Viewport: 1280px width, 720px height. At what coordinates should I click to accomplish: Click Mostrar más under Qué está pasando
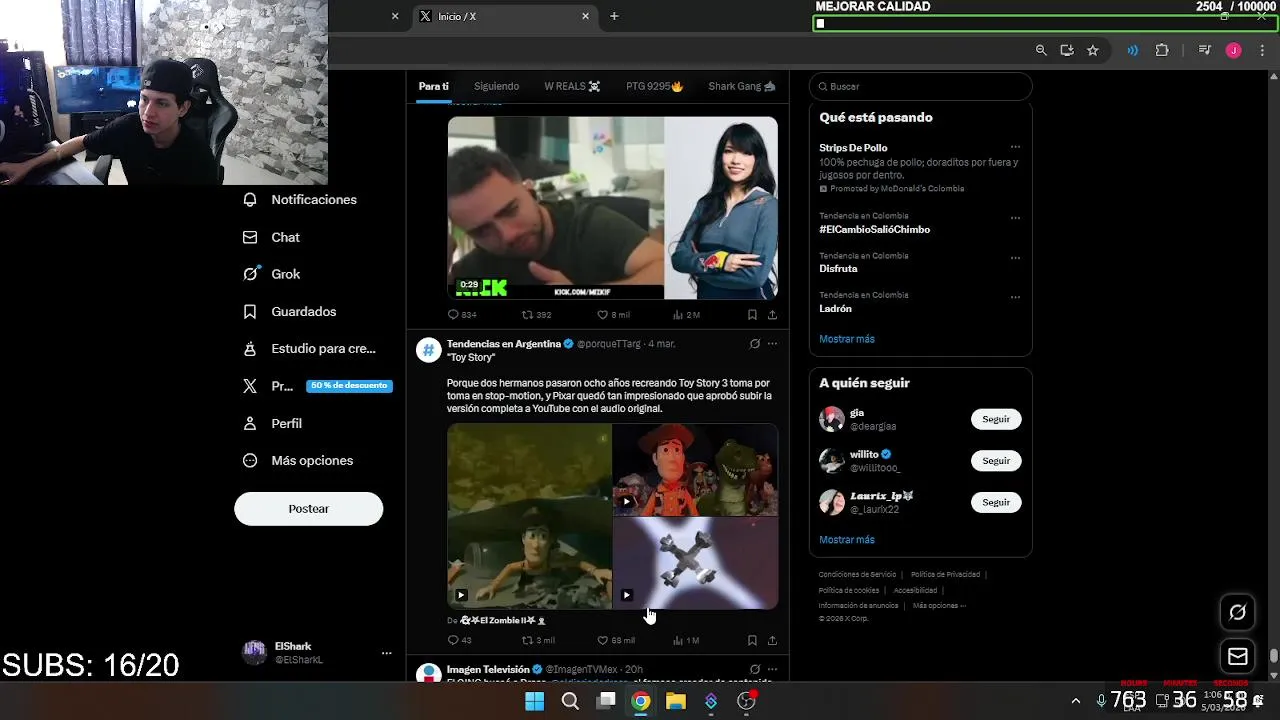click(847, 339)
